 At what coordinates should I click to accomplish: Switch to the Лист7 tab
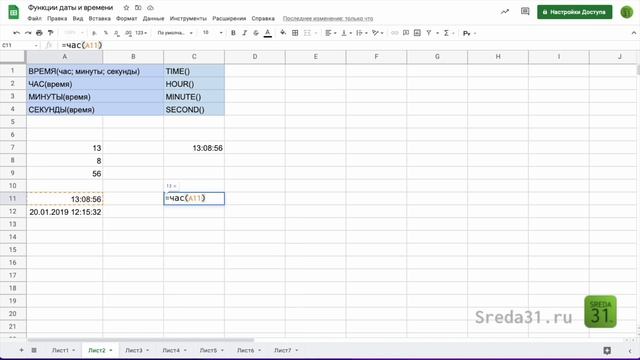[286, 350]
